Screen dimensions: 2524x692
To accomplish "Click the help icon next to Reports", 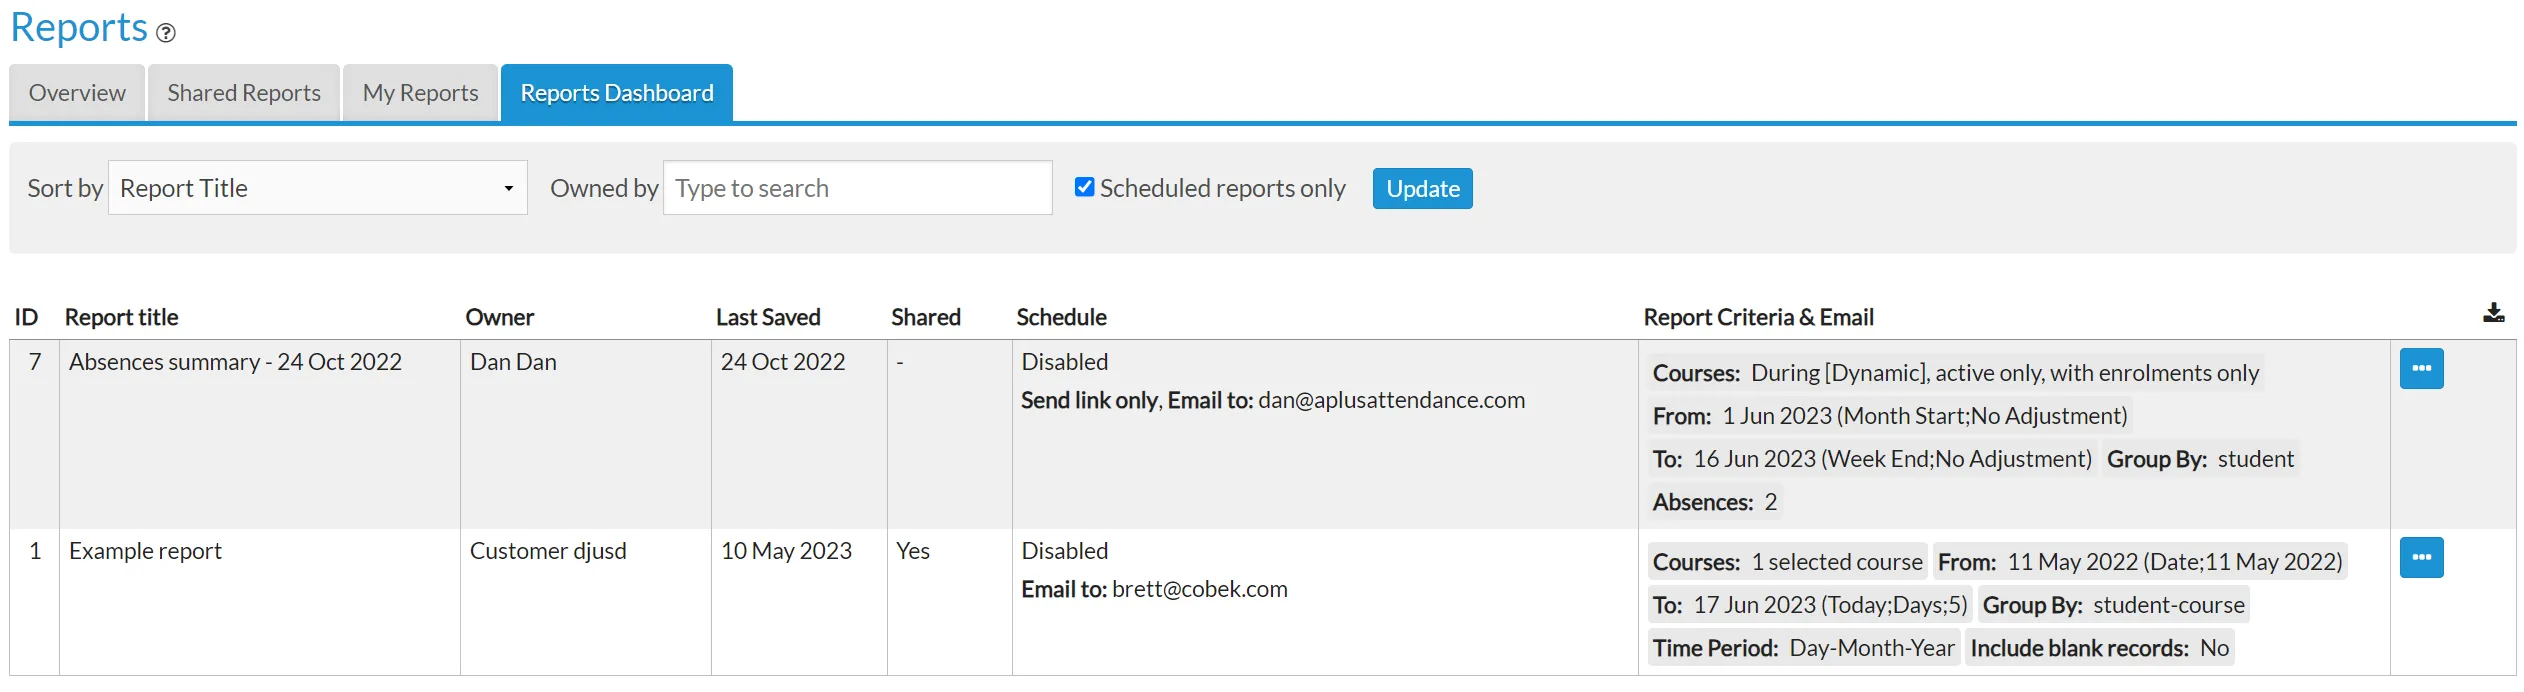I will coord(166,33).
